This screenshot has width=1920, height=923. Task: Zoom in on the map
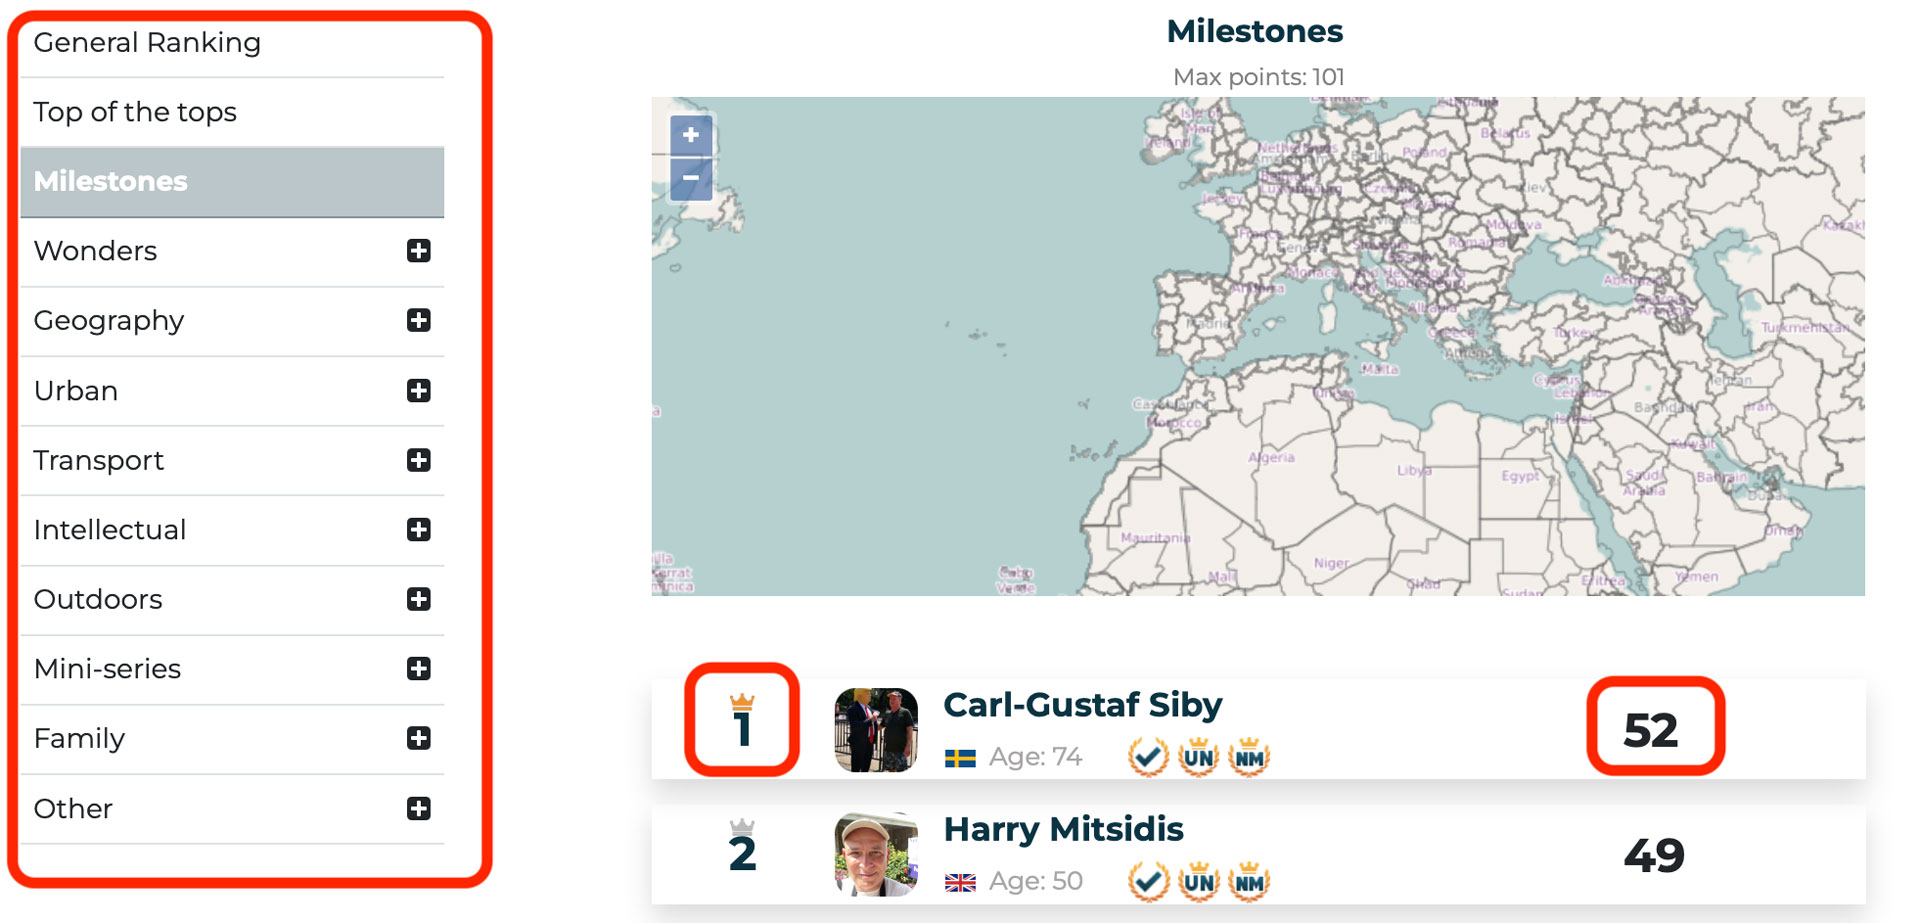point(691,135)
